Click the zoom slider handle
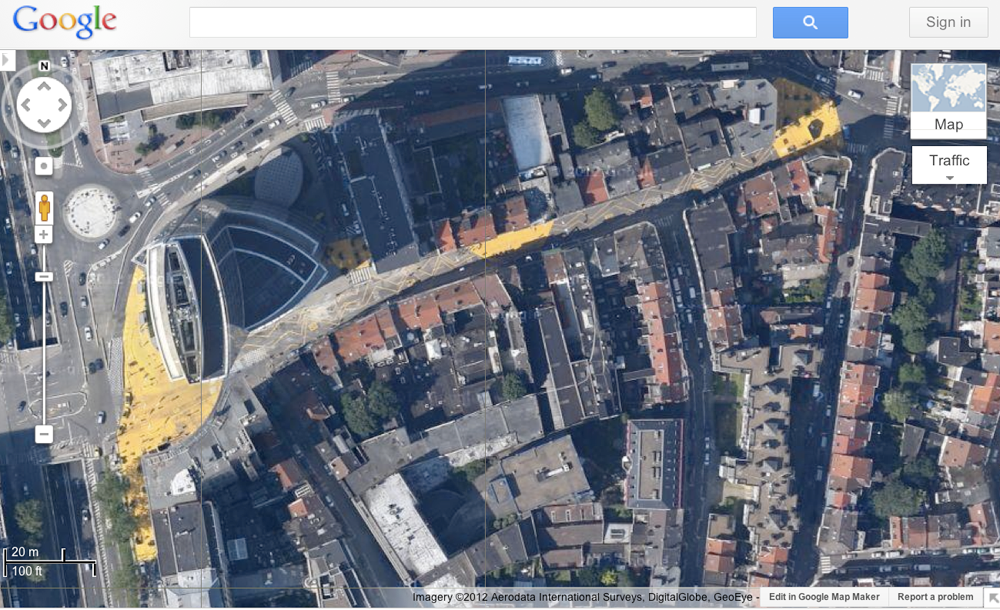This screenshot has height=610, width=1000. pyautogui.click(x=44, y=276)
